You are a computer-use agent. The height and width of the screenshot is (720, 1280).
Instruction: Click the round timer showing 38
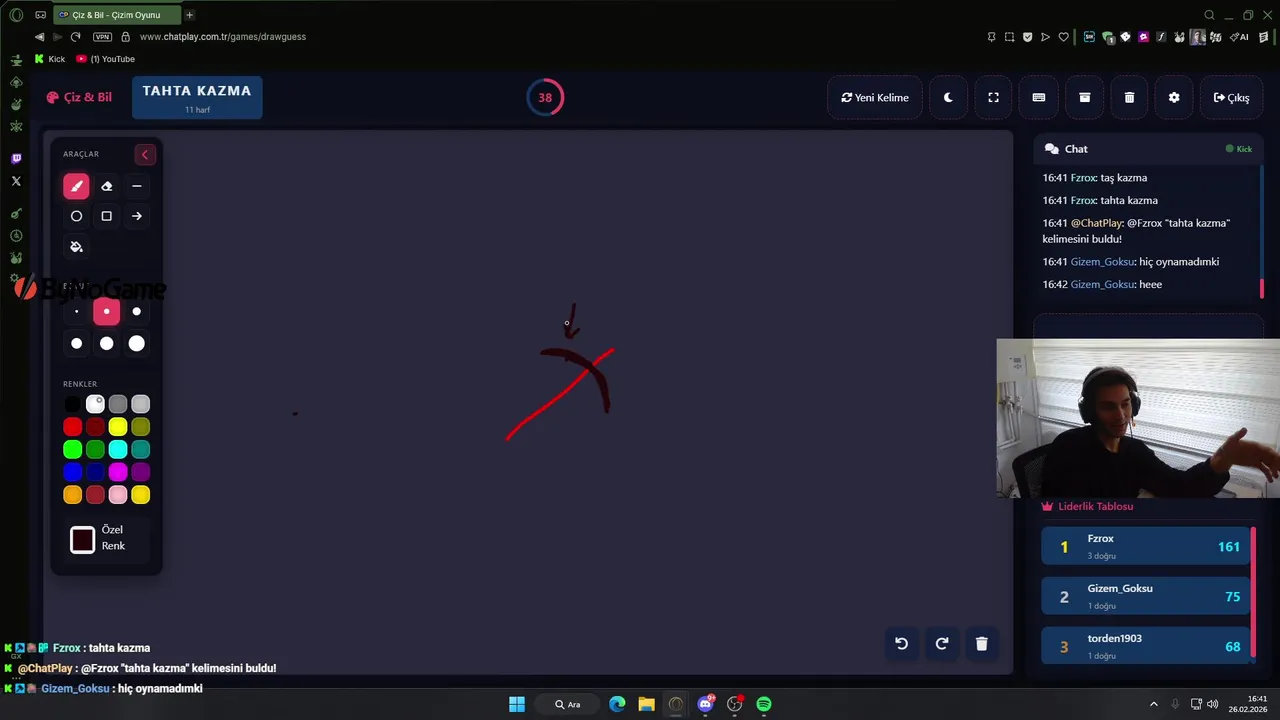545,97
